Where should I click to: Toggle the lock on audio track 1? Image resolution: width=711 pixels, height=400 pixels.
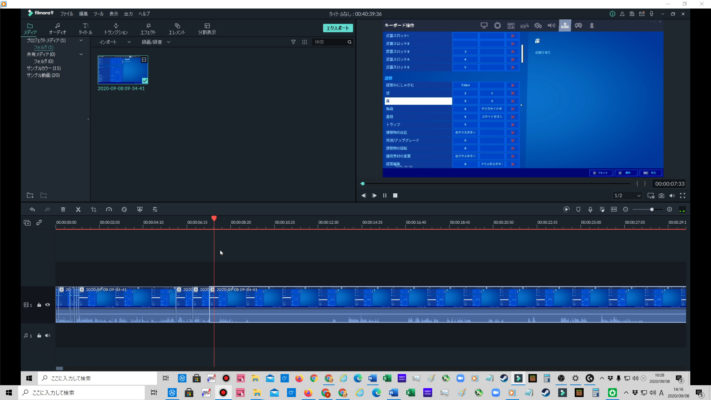pyautogui.click(x=39, y=336)
